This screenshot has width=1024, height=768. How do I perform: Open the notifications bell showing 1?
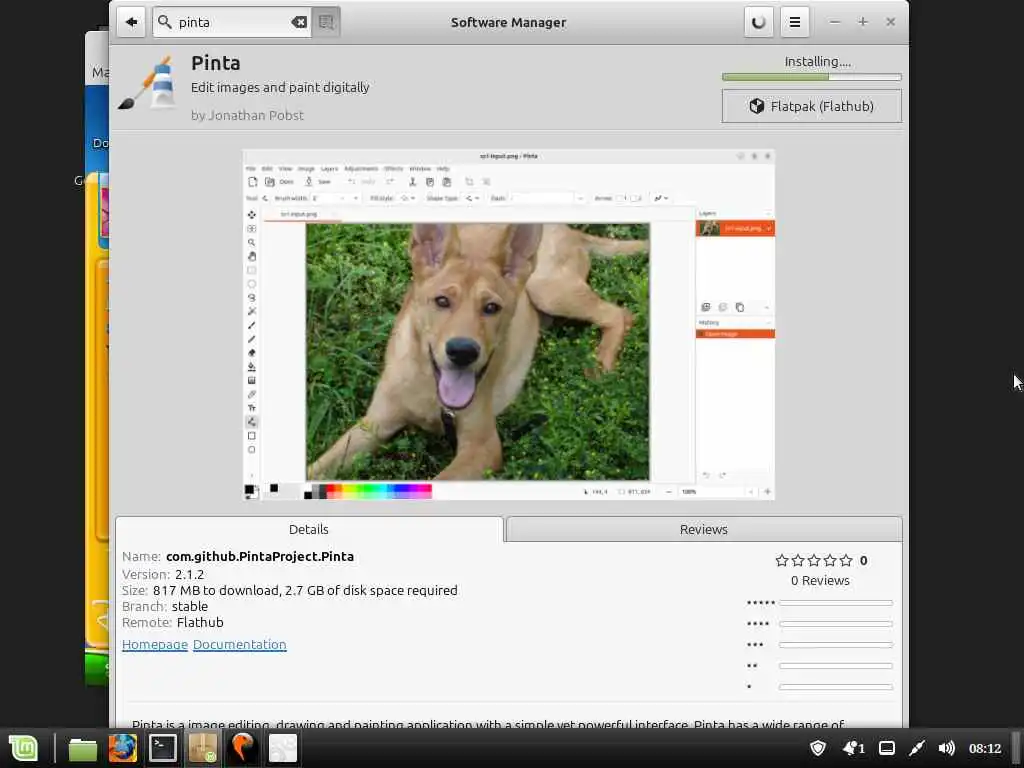click(853, 748)
